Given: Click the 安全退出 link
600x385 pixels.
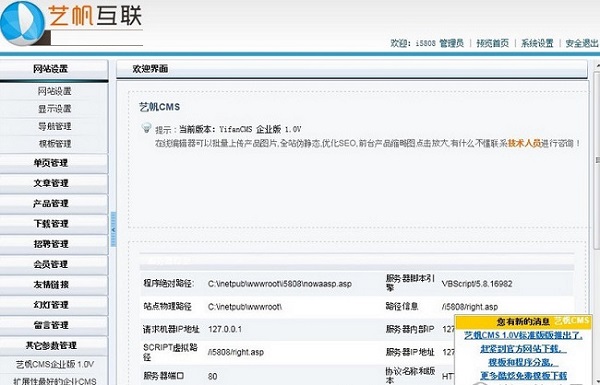Looking at the screenshot, I should tap(582, 43).
